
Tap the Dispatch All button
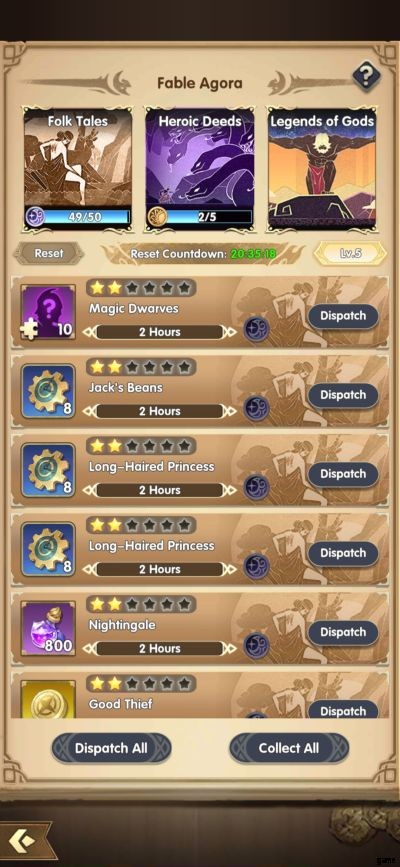pyautogui.click(x=111, y=748)
